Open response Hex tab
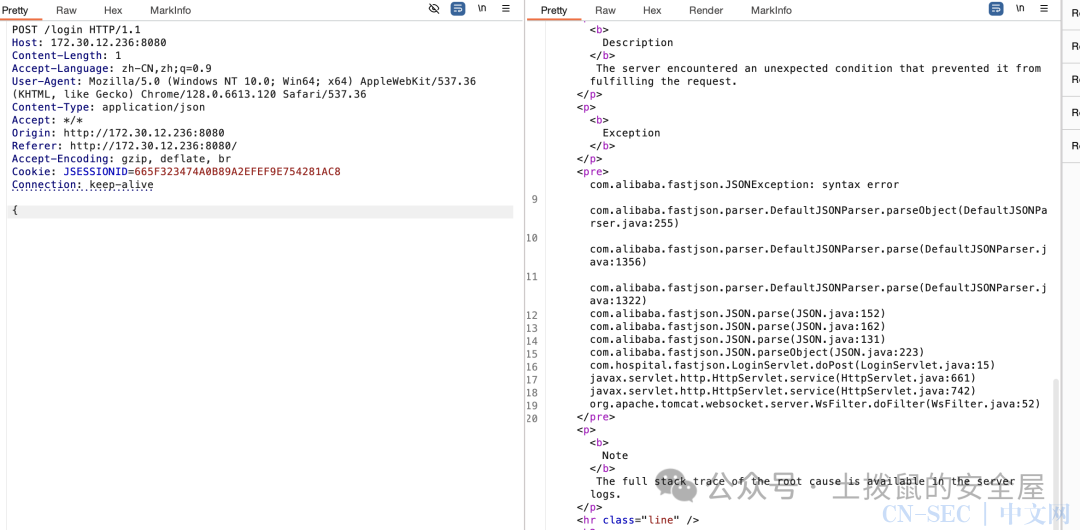 [x=652, y=10]
